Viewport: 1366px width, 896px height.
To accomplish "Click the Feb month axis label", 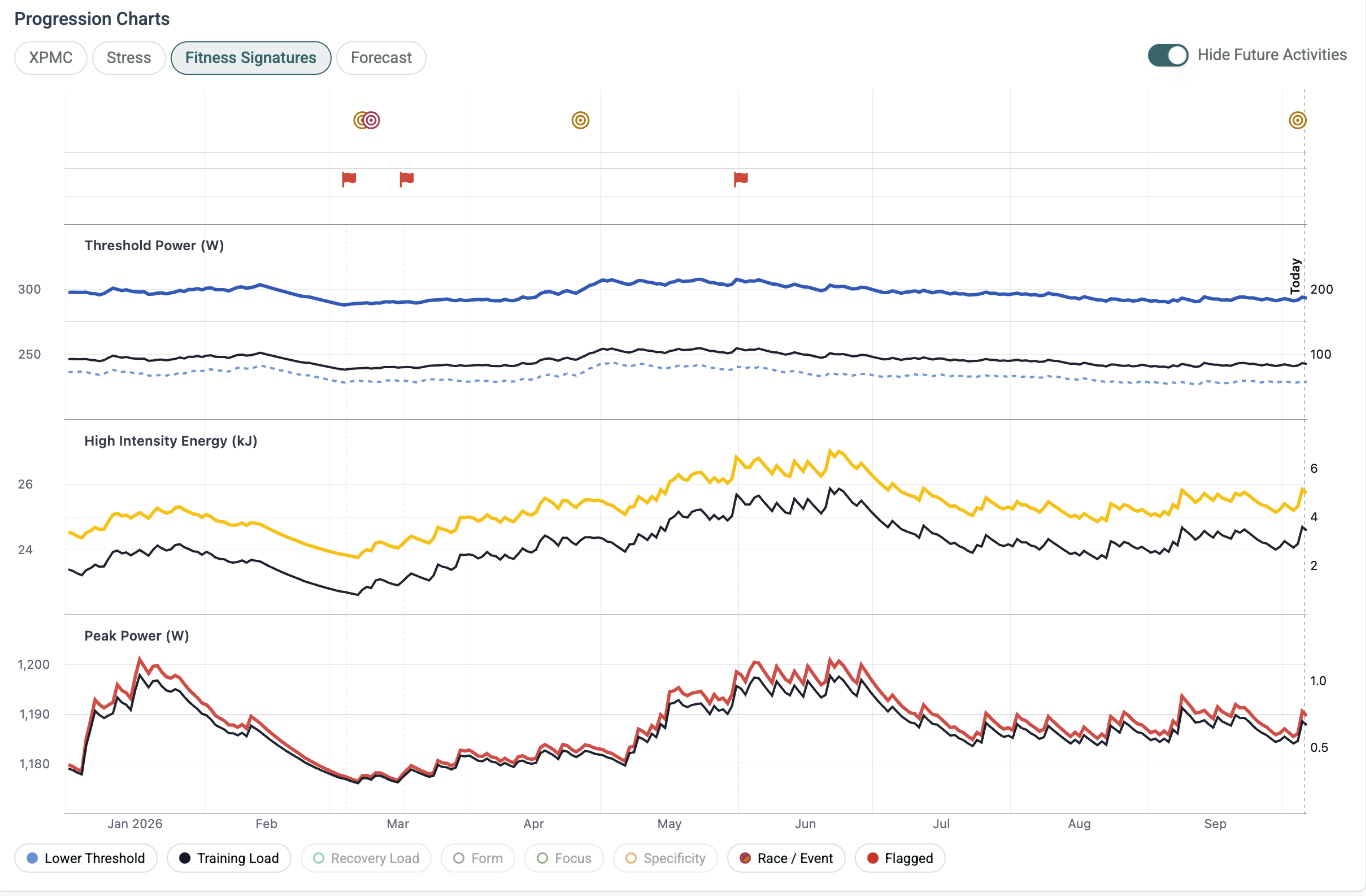I will [x=266, y=824].
